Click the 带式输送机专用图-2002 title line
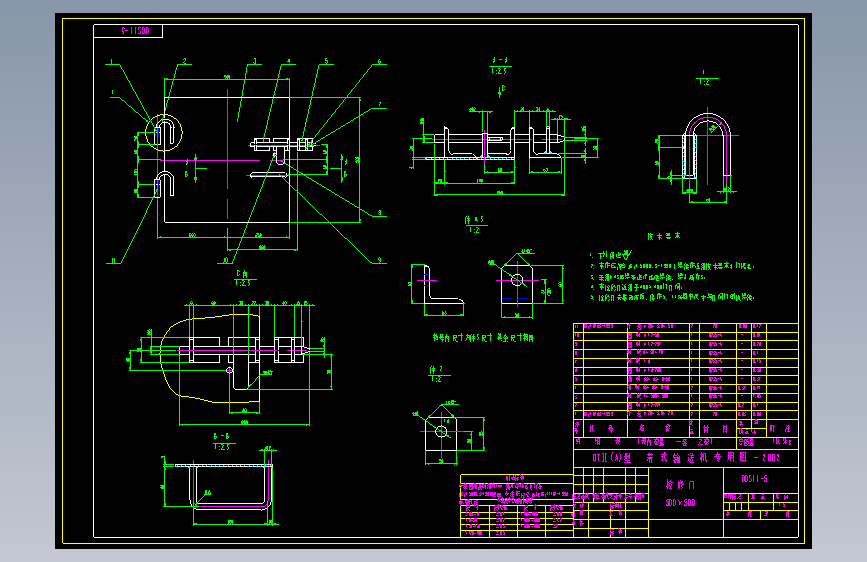This screenshot has width=867, height=562. [x=686, y=457]
